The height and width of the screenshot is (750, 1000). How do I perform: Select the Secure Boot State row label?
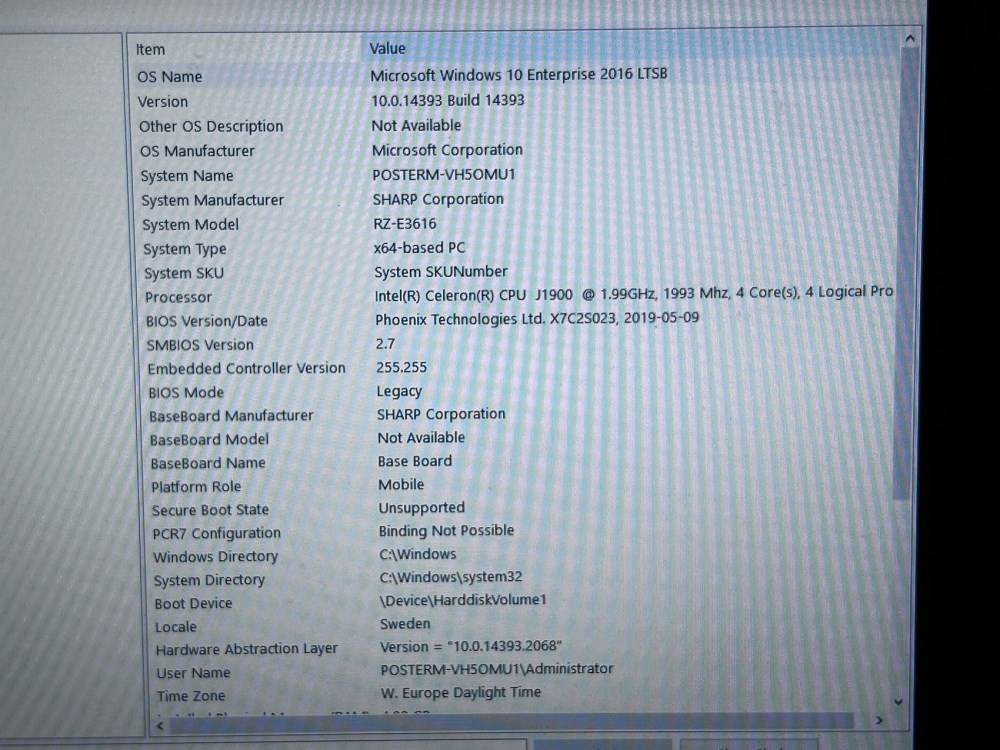[x=210, y=510]
